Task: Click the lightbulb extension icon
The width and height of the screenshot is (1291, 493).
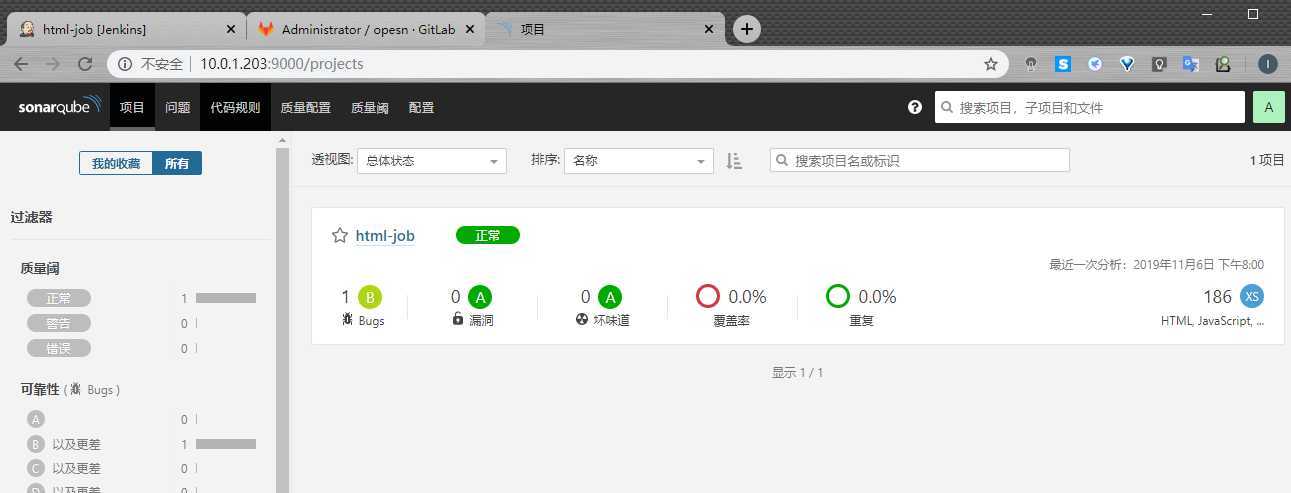Action: tap(1159, 64)
